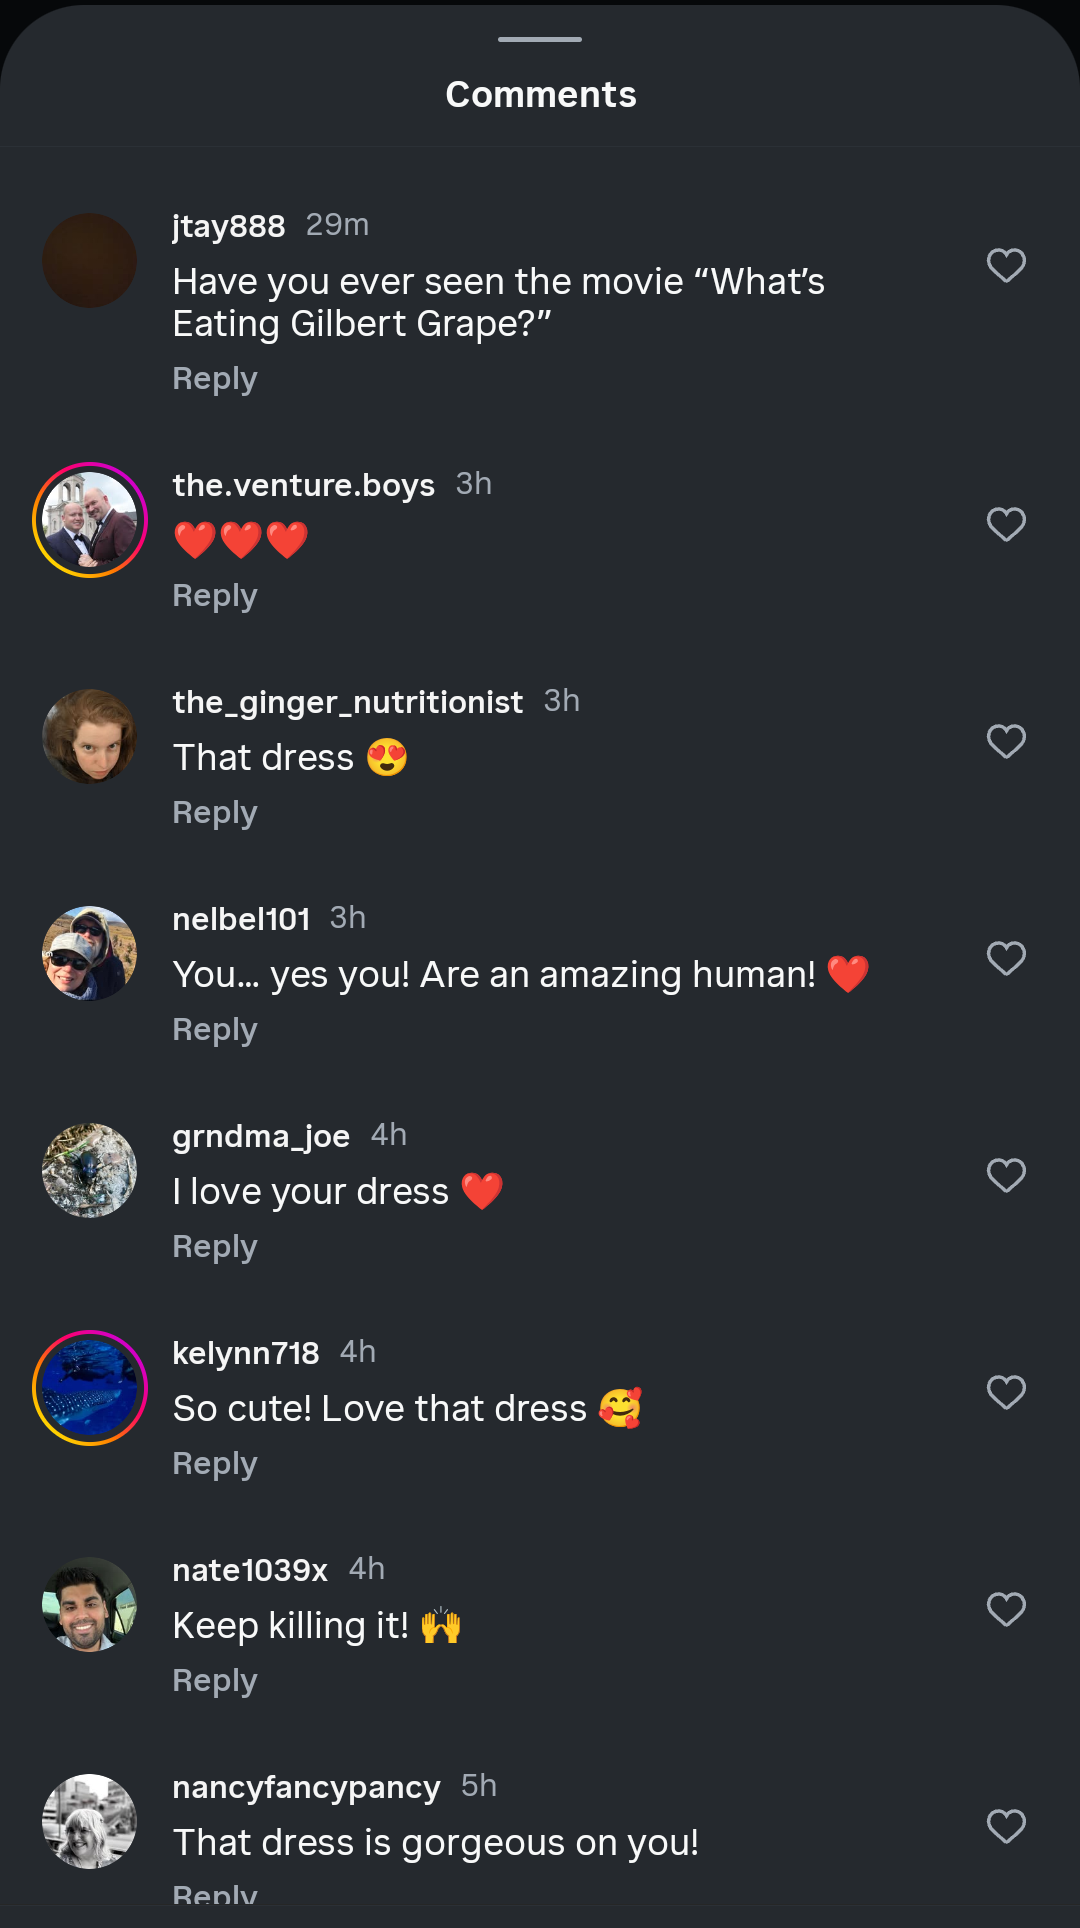1080x1928 pixels.
Task: Heart nancyfancypancy's gorgeous dress comment
Action: 1006,1826
